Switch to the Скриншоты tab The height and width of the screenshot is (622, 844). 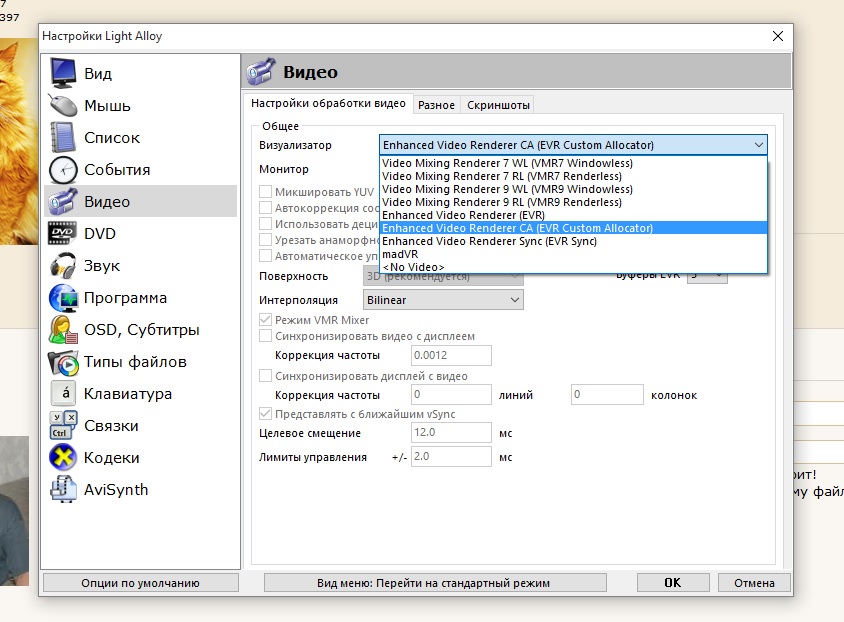[498, 105]
